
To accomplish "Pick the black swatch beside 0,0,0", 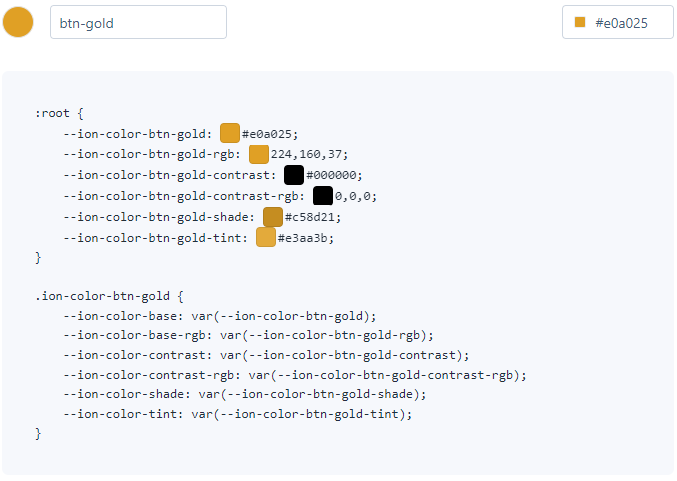I will tap(323, 196).
